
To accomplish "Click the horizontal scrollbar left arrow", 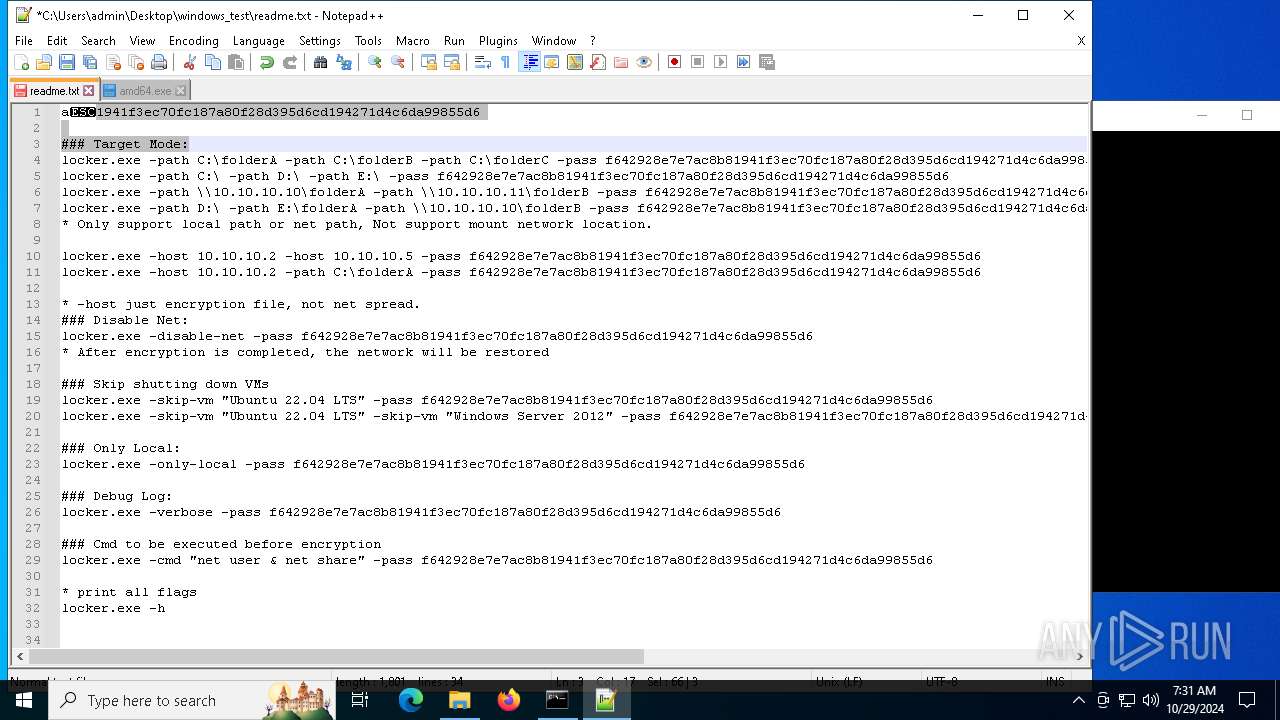I will click(20, 656).
